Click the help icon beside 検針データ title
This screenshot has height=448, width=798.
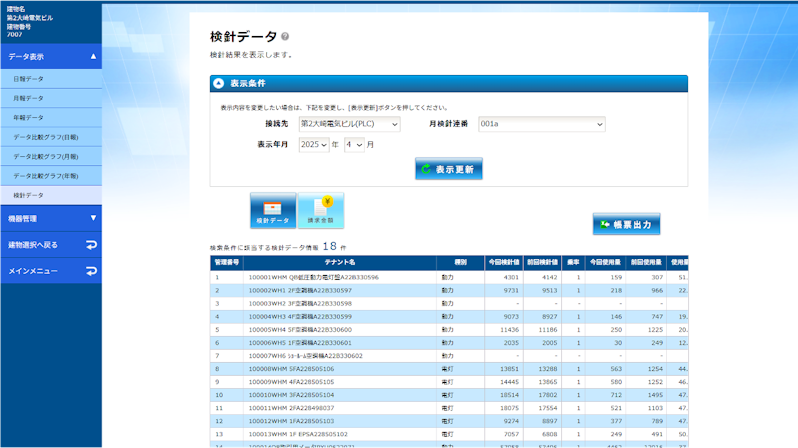click(x=285, y=37)
